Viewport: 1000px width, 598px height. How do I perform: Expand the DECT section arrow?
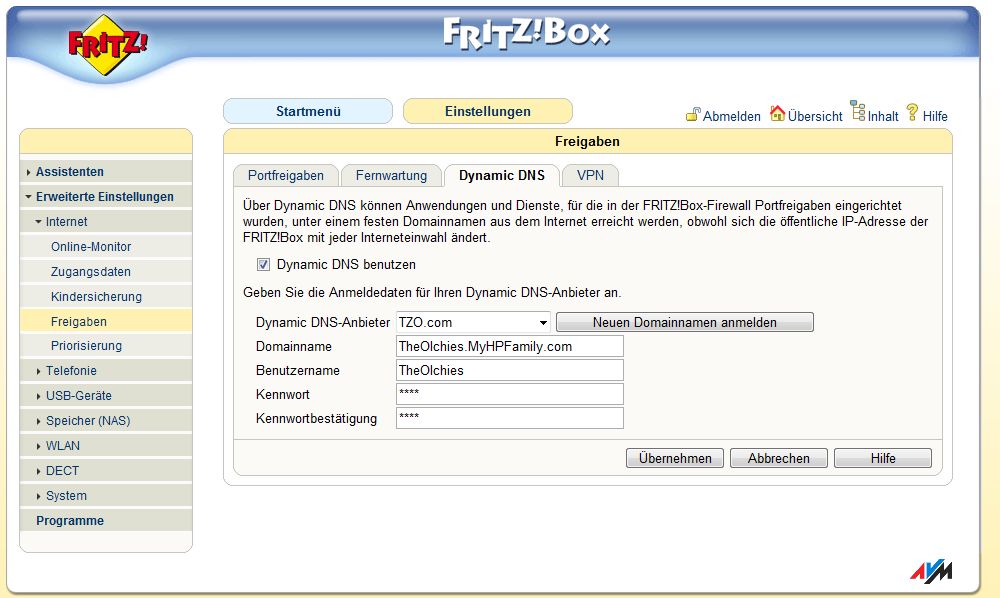coord(39,471)
